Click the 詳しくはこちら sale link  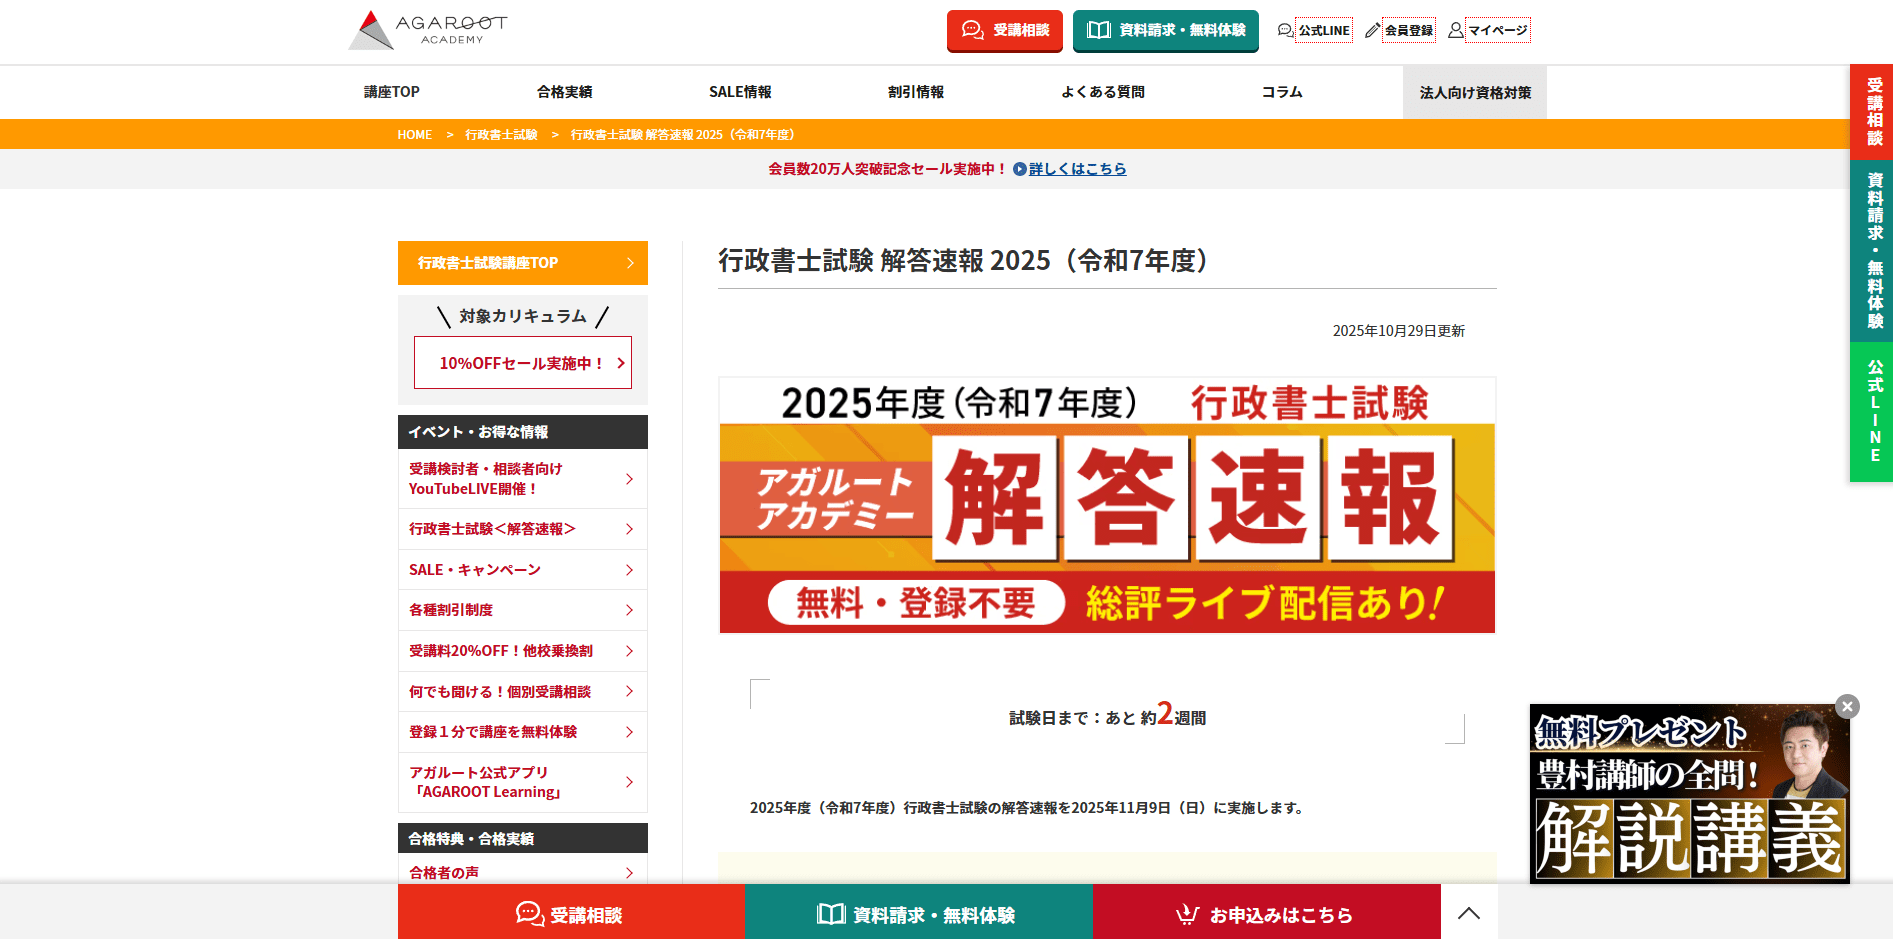click(1077, 169)
